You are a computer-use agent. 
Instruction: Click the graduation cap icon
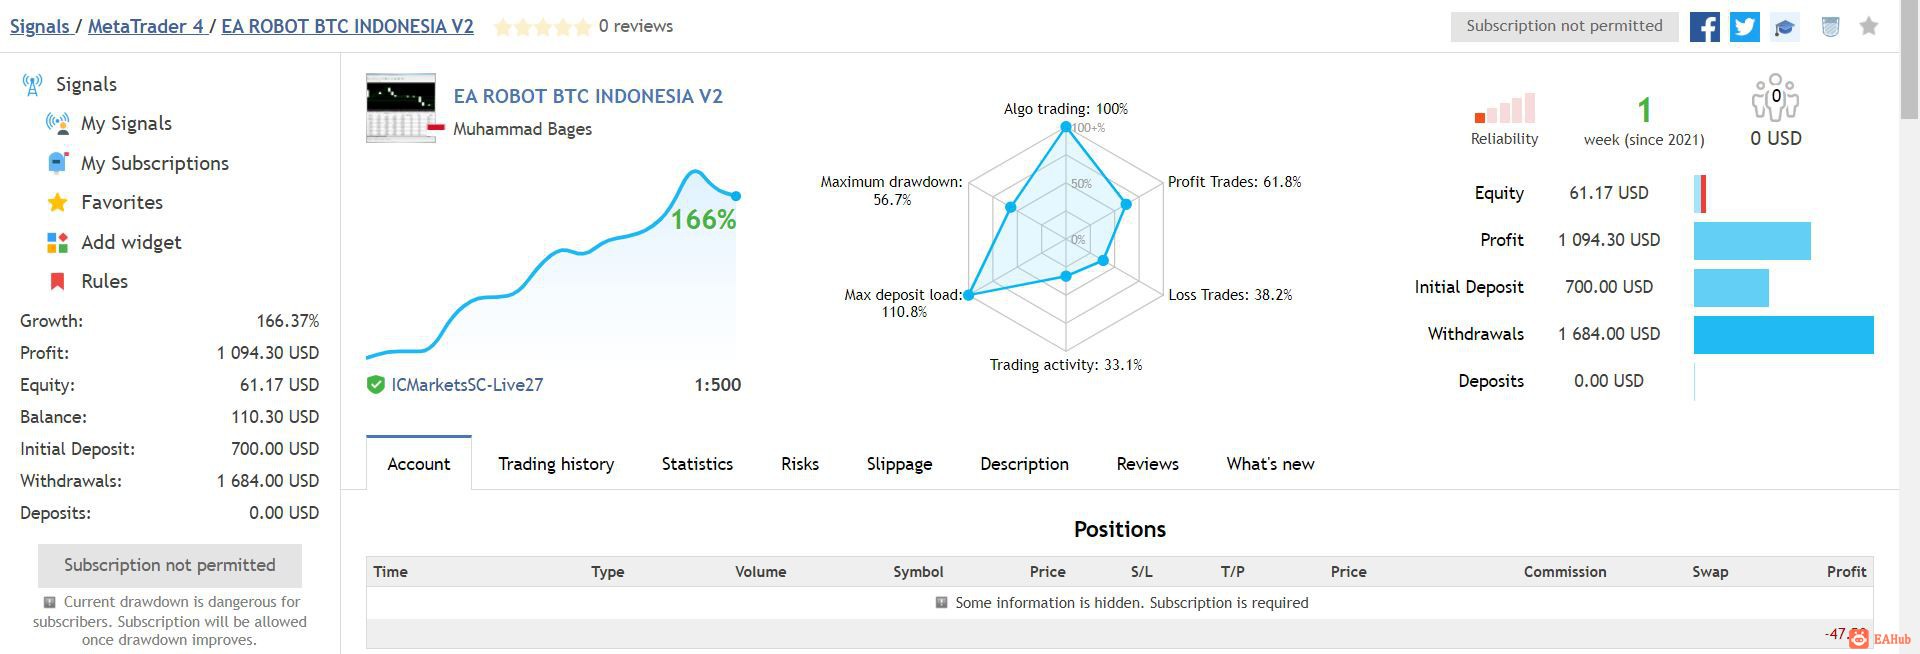[x=1785, y=27]
